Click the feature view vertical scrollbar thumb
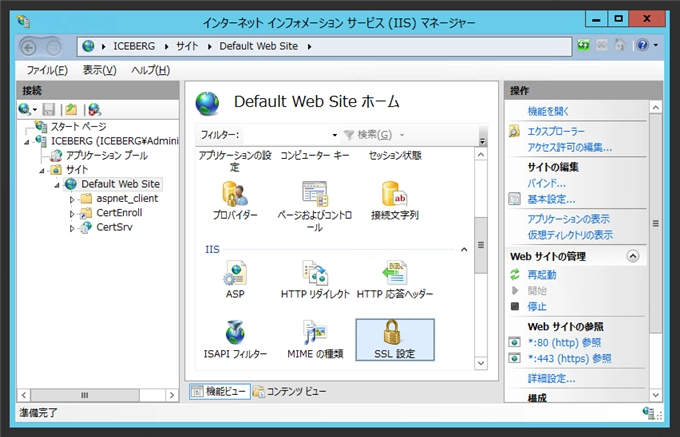The image size is (680, 437). pyautogui.click(x=481, y=245)
